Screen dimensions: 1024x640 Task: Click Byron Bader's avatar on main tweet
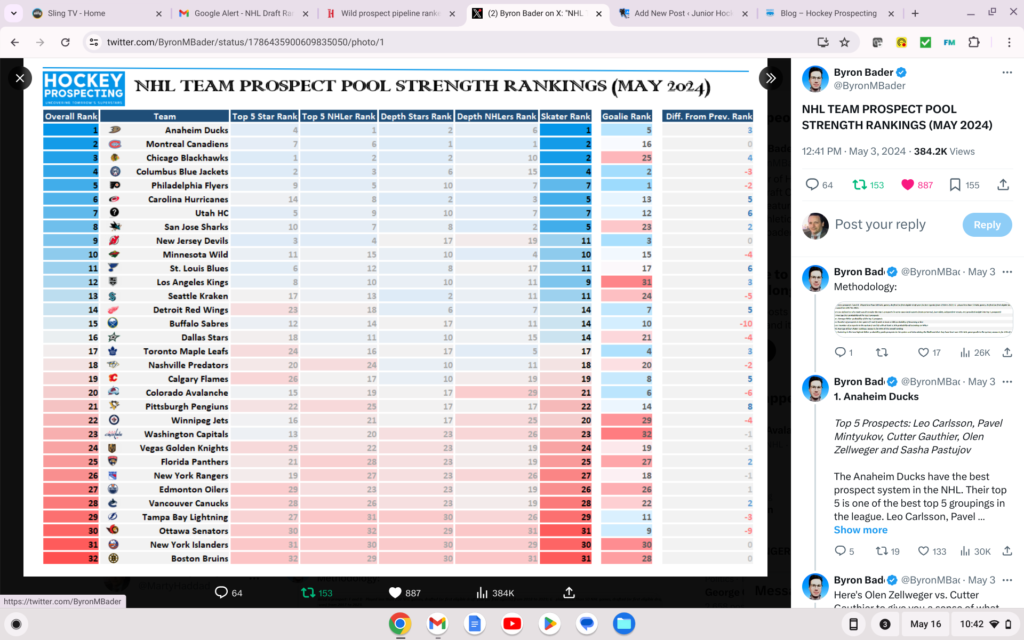click(x=815, y=79)
